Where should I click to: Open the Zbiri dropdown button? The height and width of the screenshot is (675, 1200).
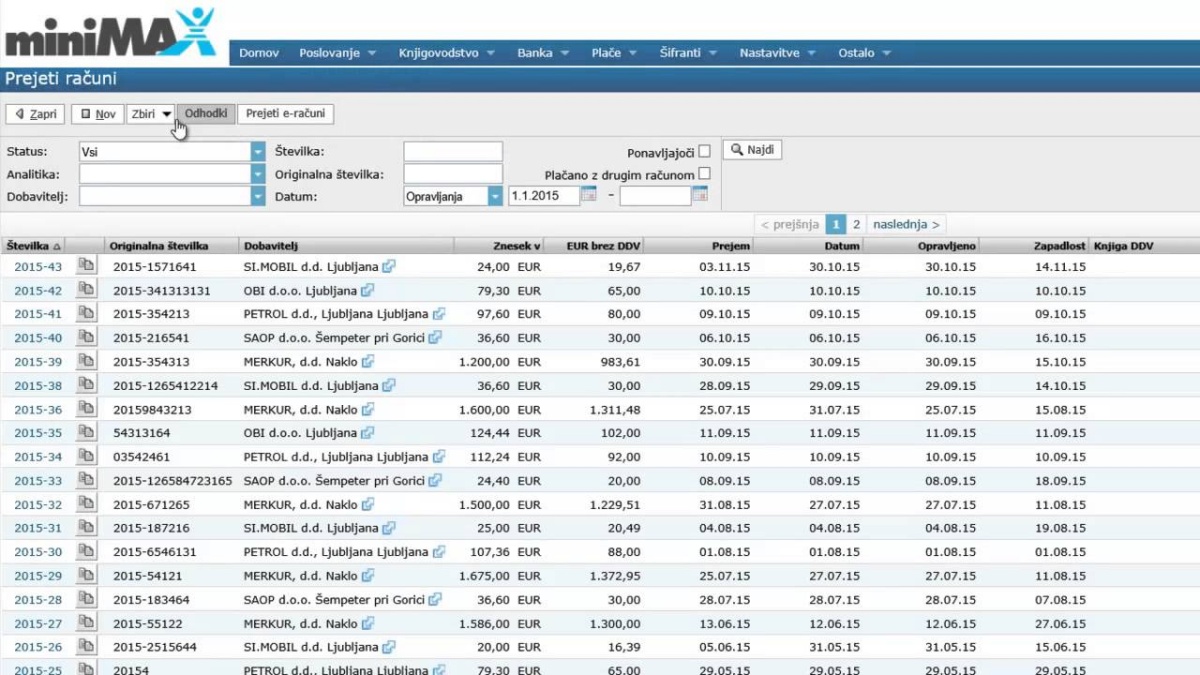(x=151, y=114)
